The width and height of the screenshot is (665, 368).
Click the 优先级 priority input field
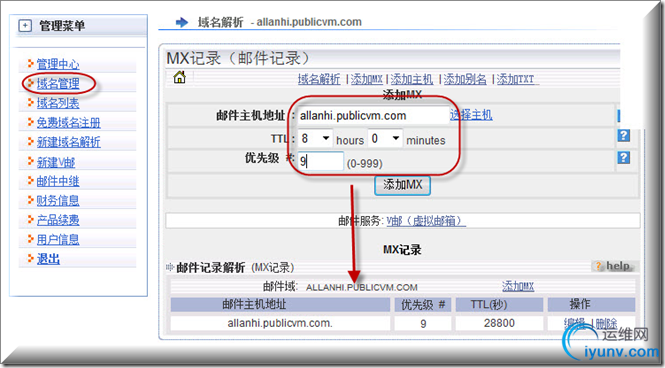[321, 161]
